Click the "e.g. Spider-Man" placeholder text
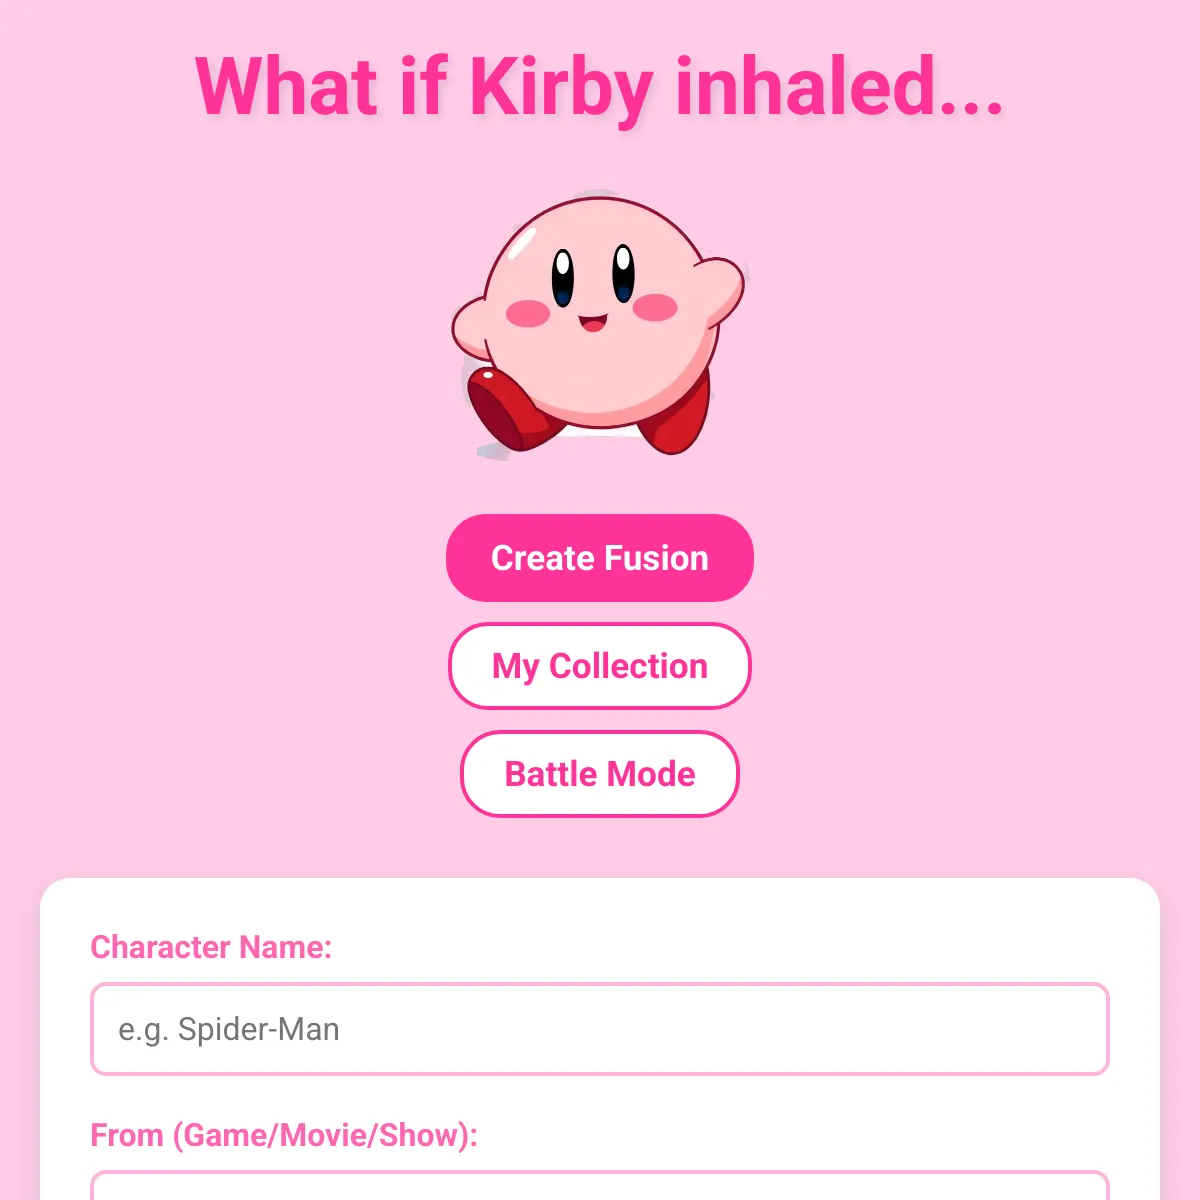Image resolution: width=1200 pixels, height=1200 pixels. coord(229,1029)
